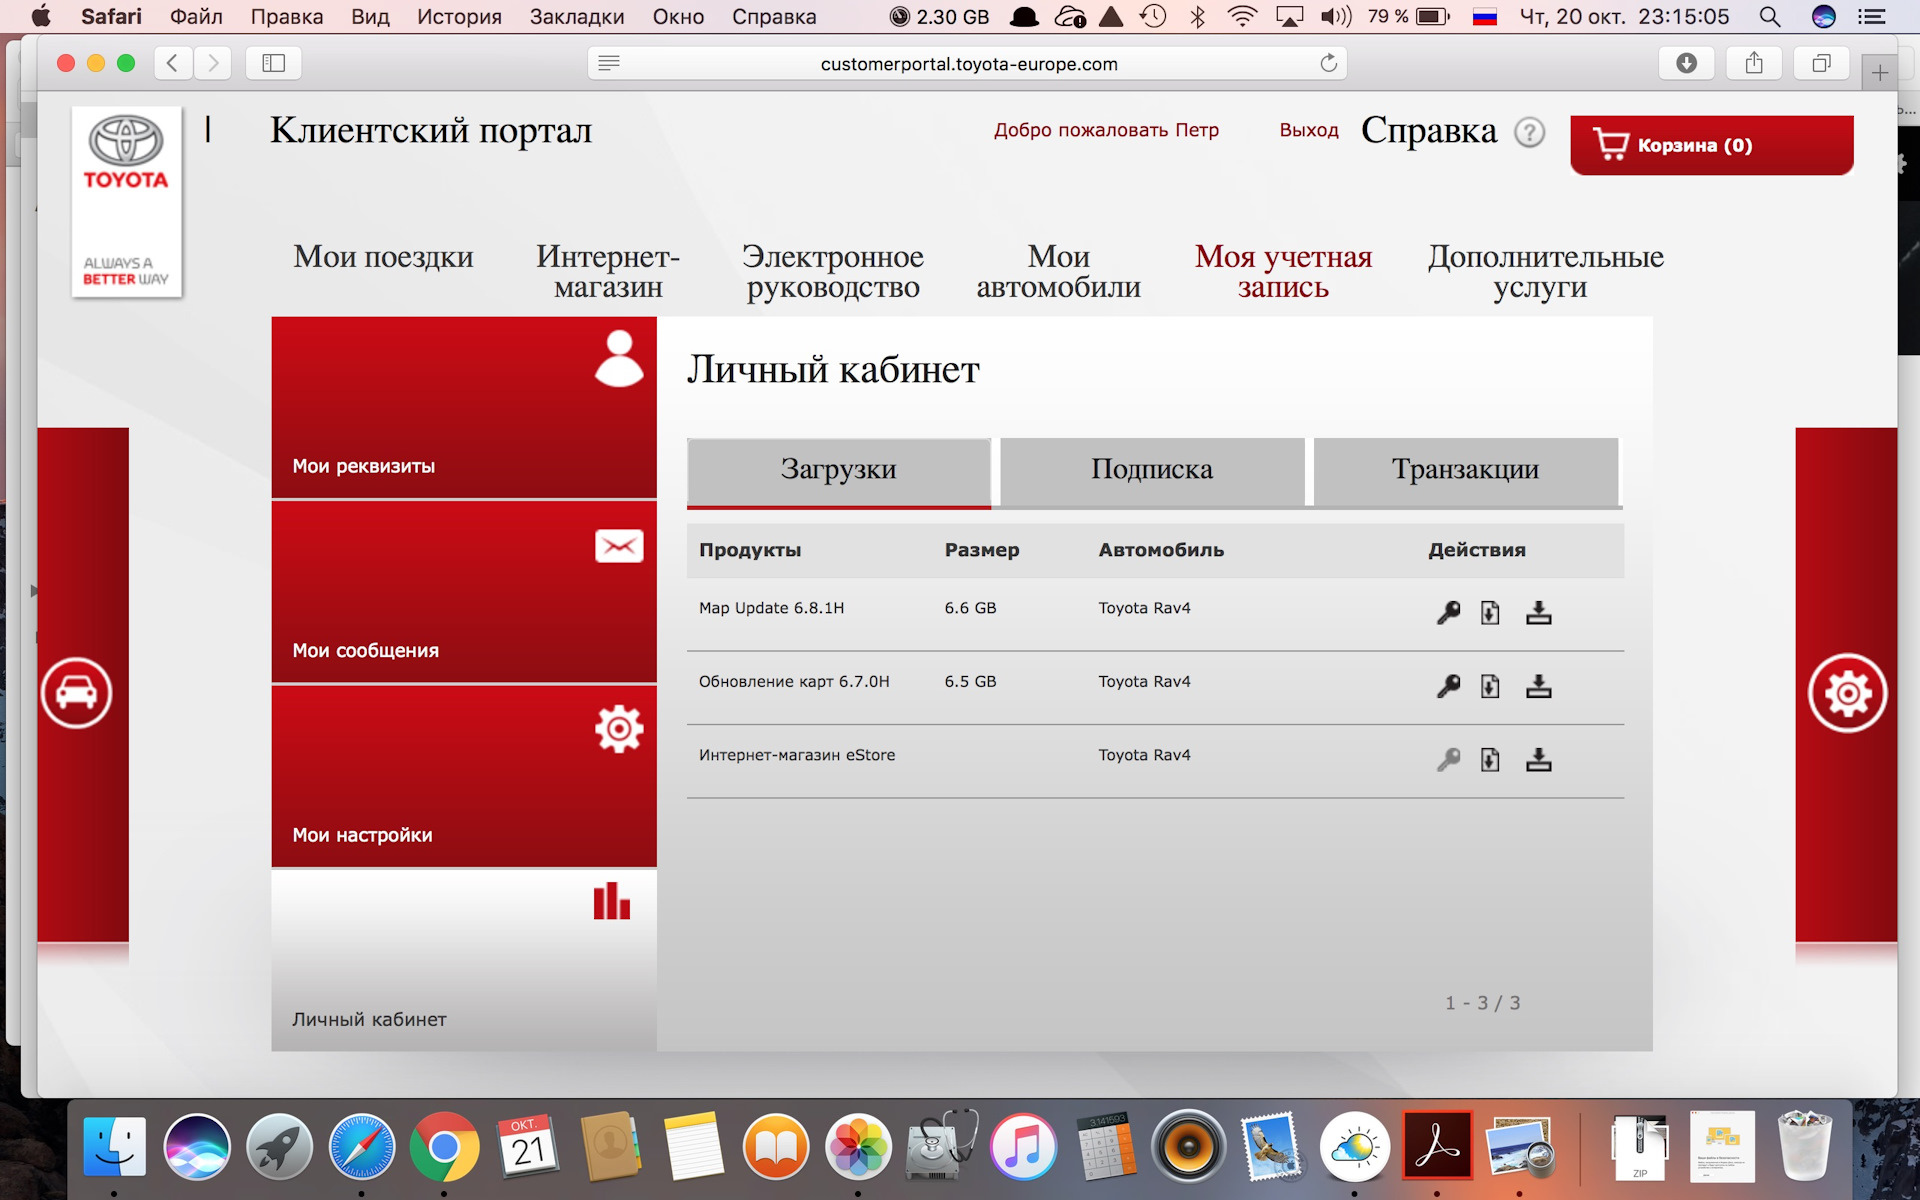Click Safari share icon in toolbar
The image size is (1920, 1200).
point(1754,63)
